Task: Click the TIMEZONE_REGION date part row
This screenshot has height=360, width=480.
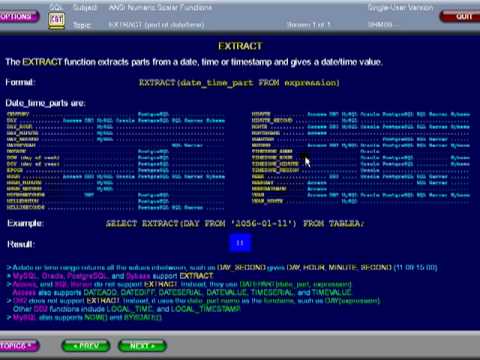Action: [361, 170]
